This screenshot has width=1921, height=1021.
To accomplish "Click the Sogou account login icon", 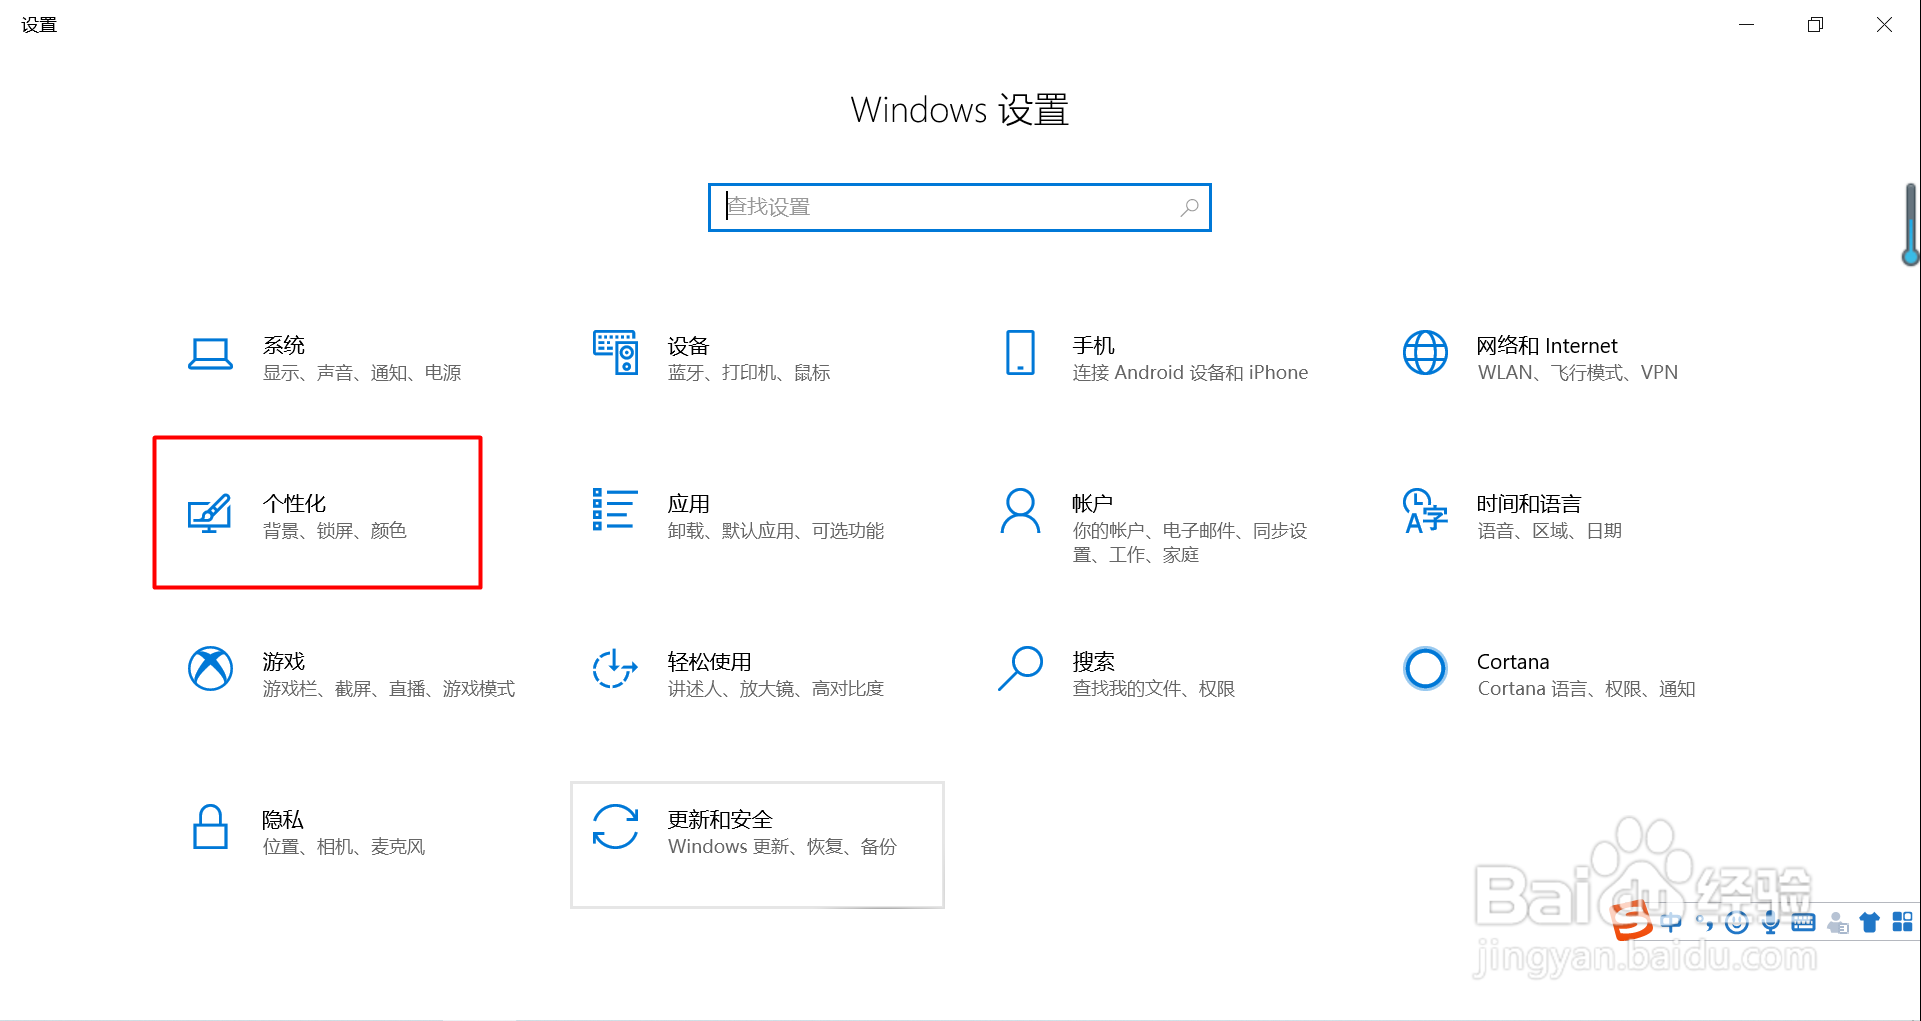I will pyautogui.click(x=1837, y=922).
